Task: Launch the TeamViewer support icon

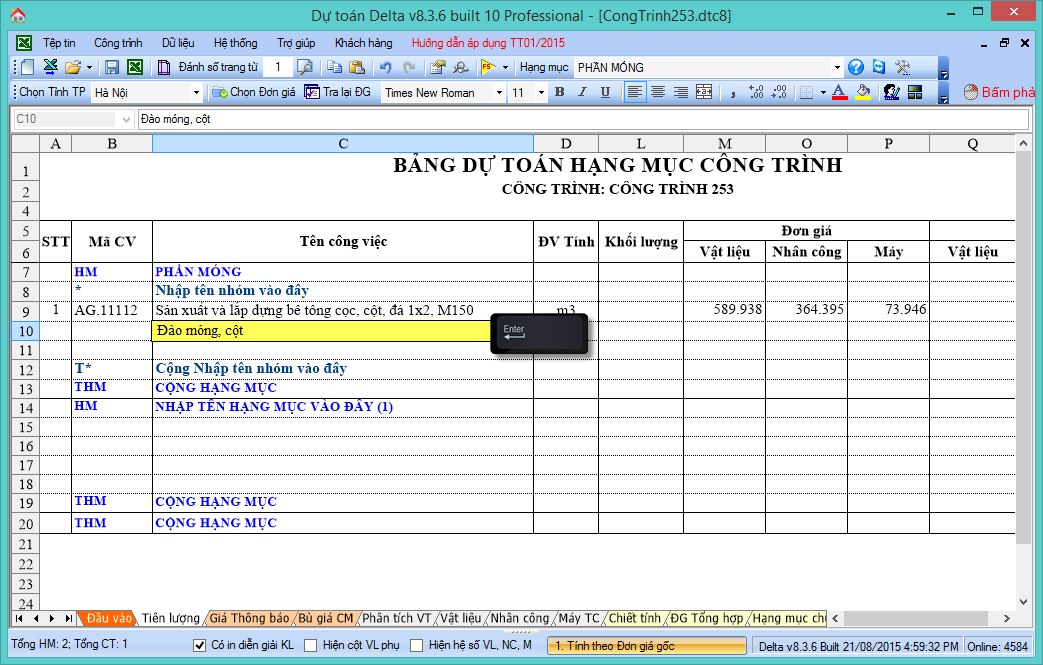Action: (x=879, y=67)
